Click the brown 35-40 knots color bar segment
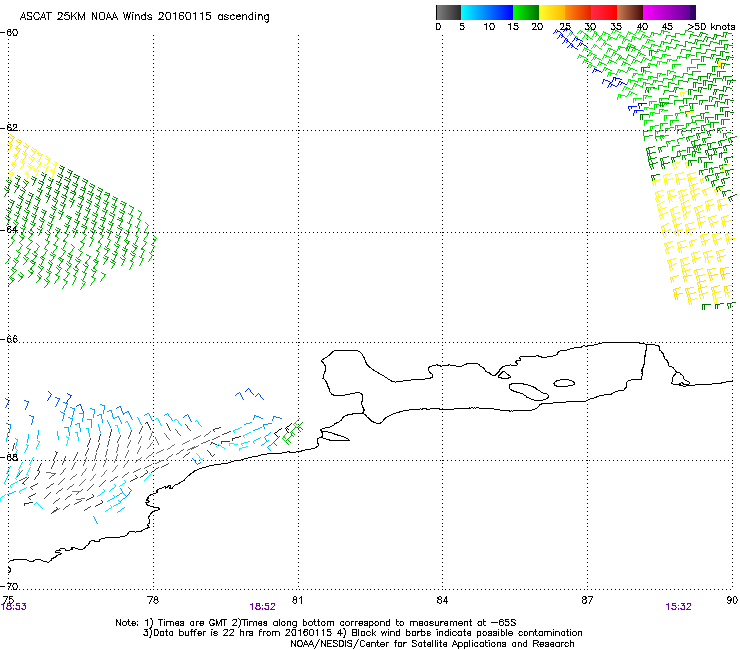Viewport: 740px width, 650px height. pyautogui.click(x=630, y=12)
